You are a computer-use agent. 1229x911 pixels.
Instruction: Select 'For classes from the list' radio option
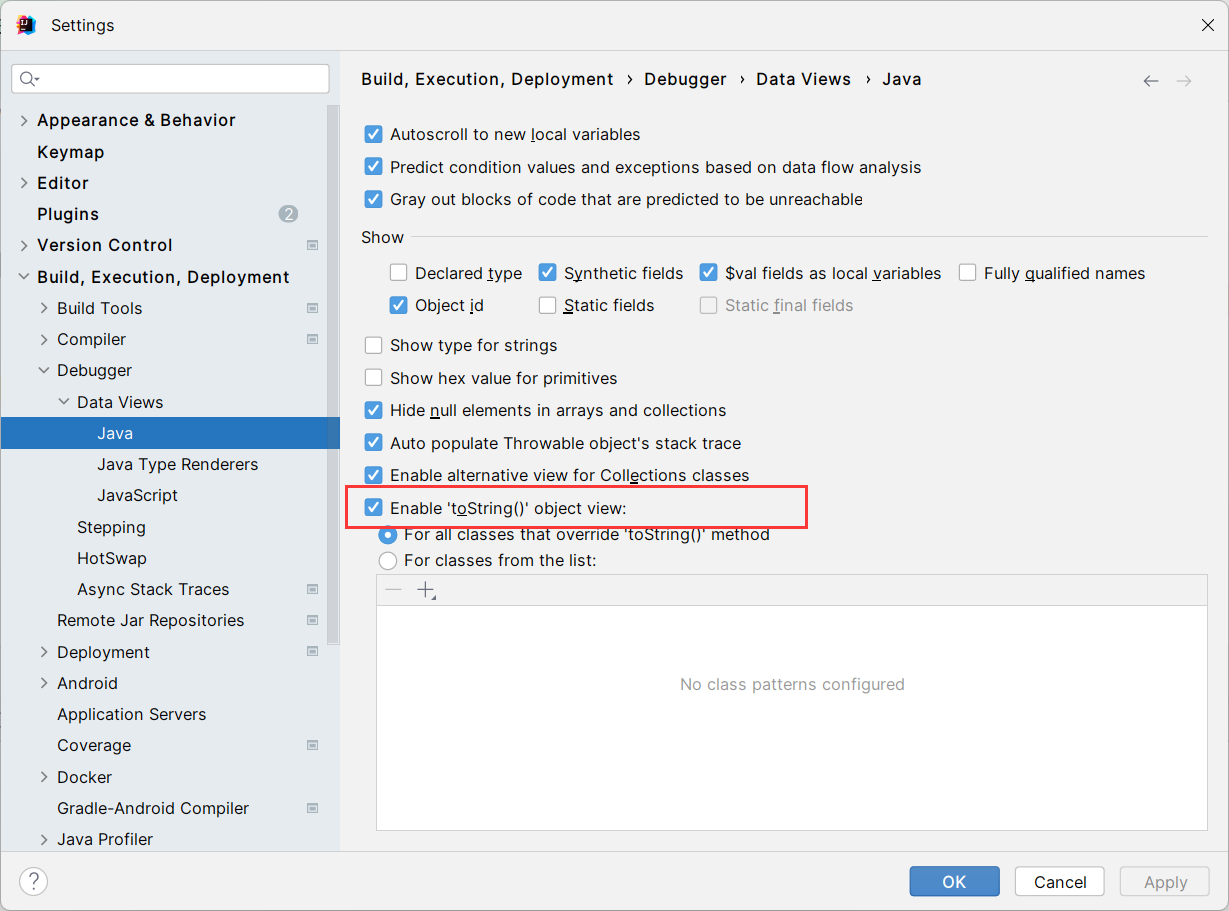388,561
